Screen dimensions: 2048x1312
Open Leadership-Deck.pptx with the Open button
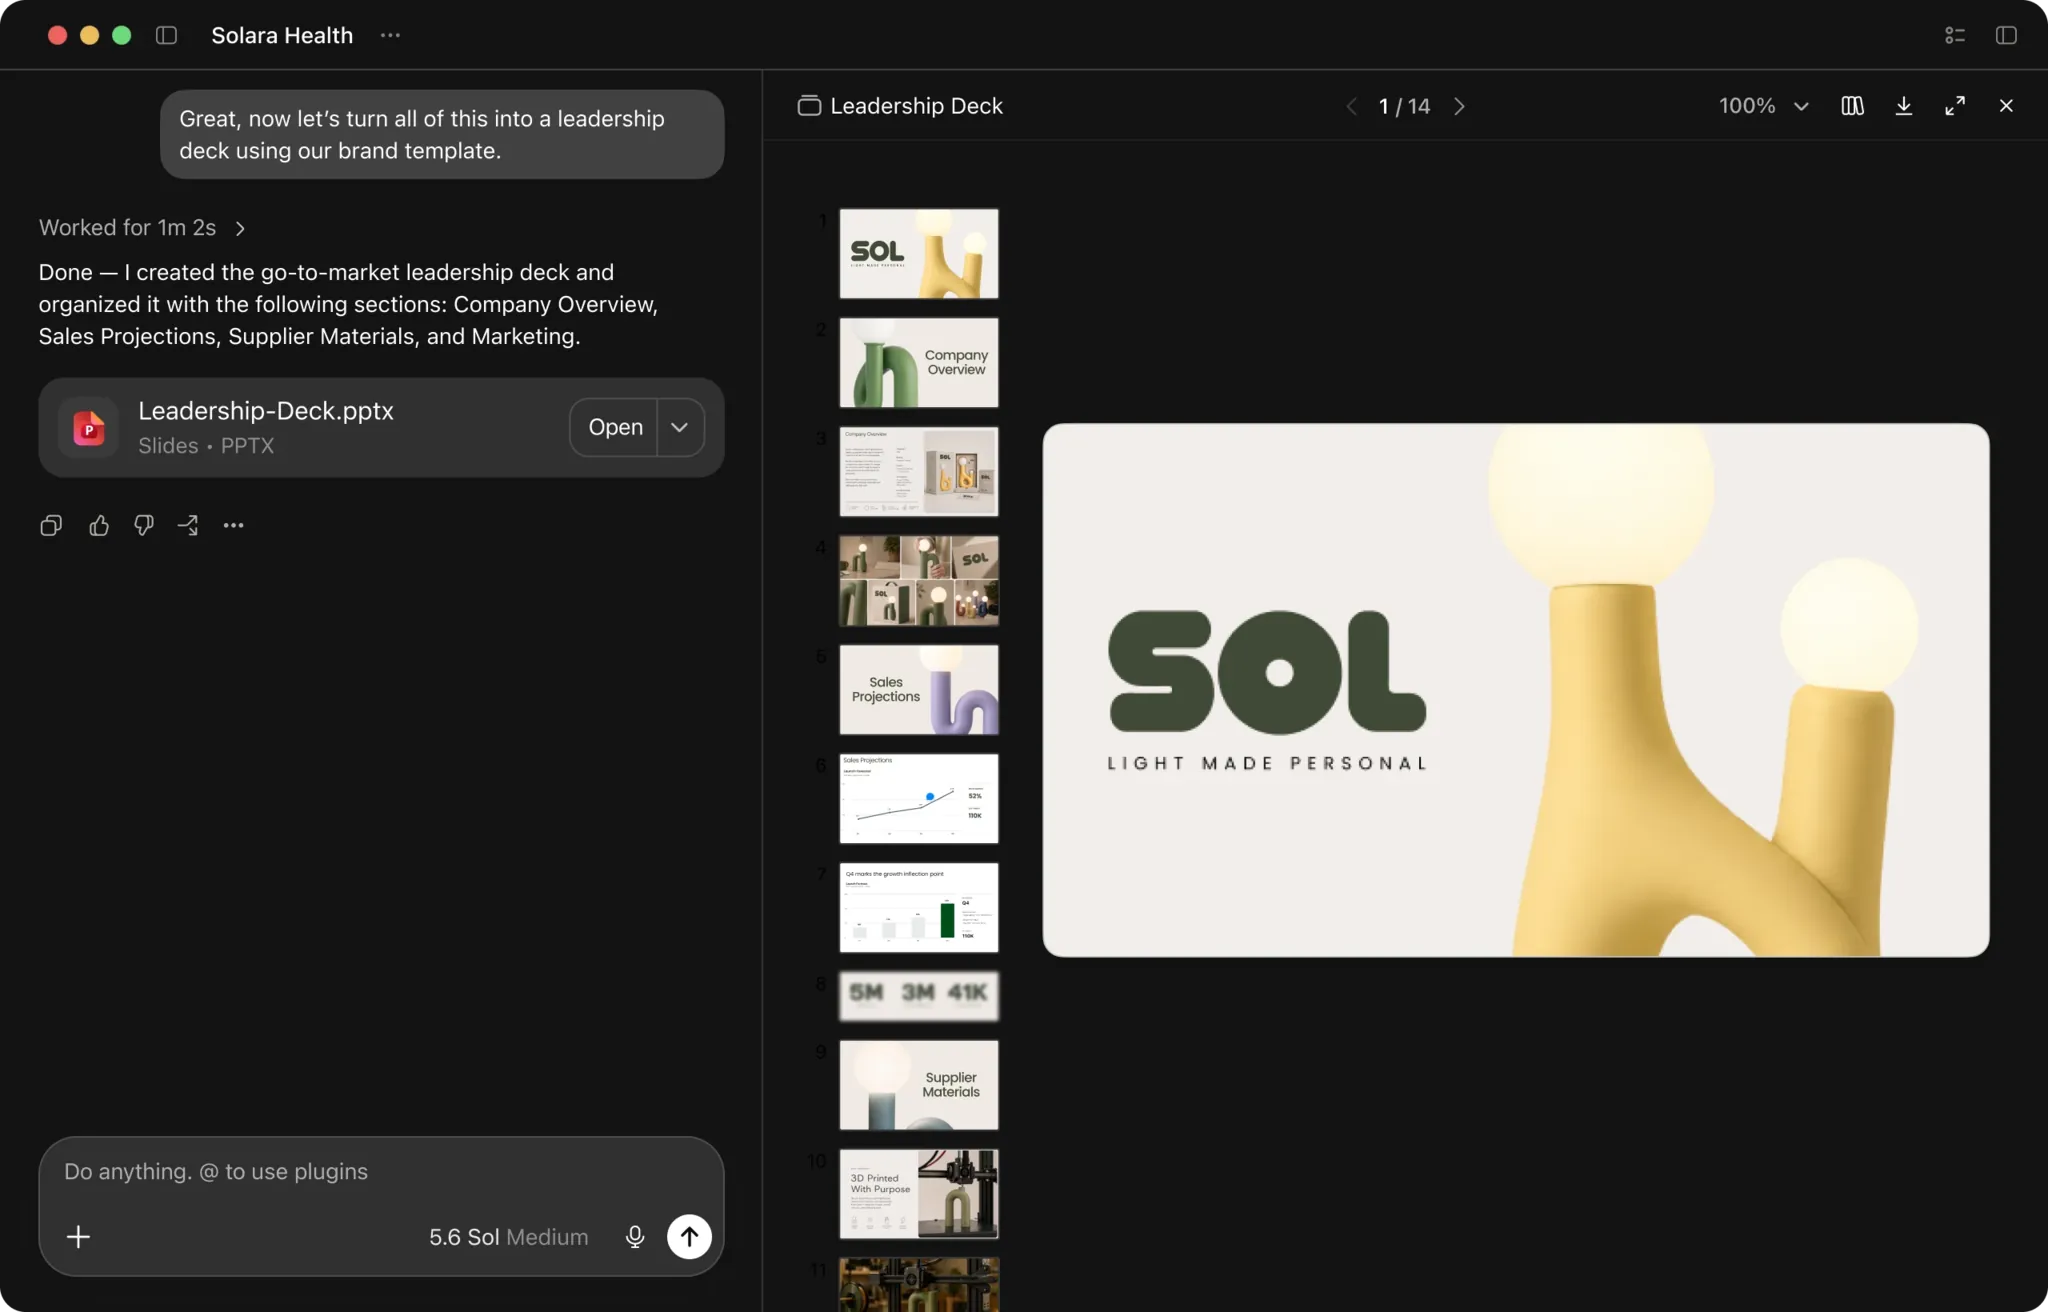pyautogui.click(x=614, y=427)
